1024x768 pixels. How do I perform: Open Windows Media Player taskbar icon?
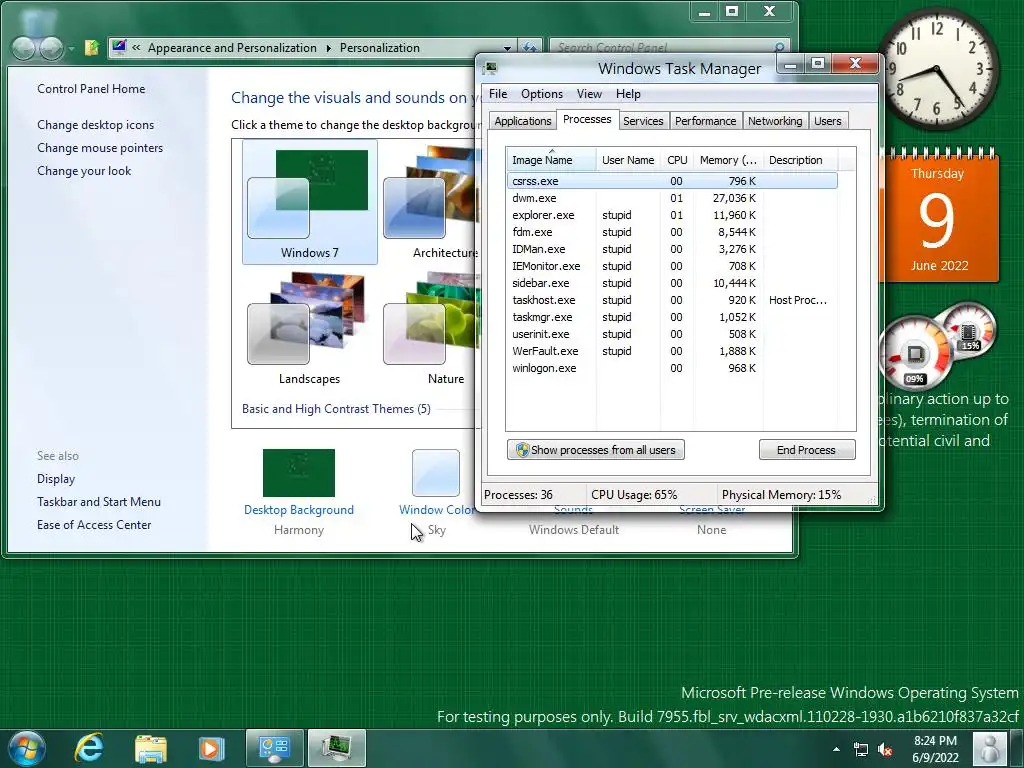coord(211,748)
